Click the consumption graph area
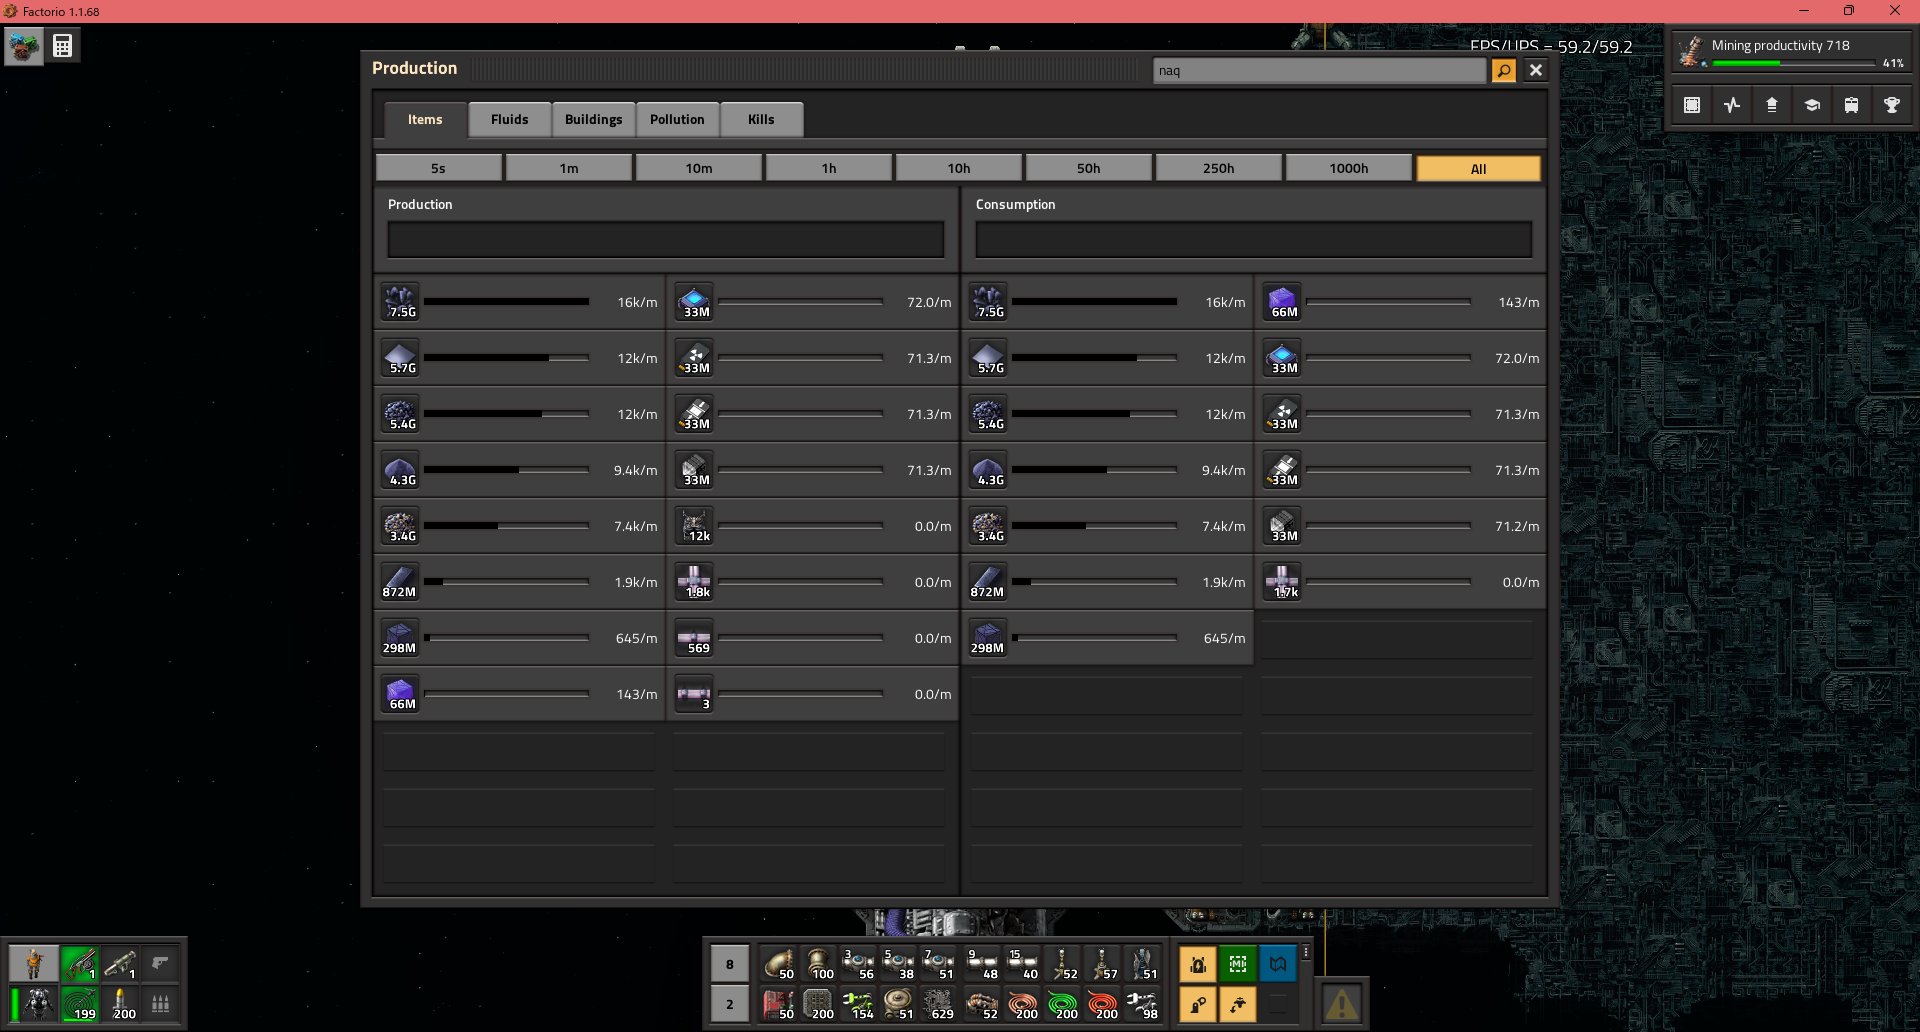This screenshot has width=1920, height=1032. coord(1254,240)
